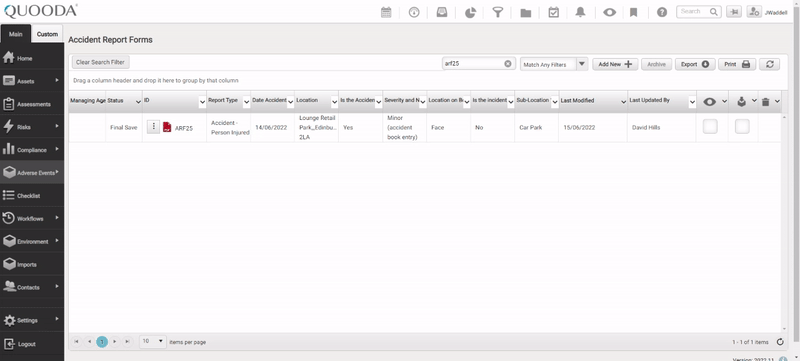Viewport: 800px width, 361px height.
Task: Expand the Risks sidebar menu
Action: [32, 127]
